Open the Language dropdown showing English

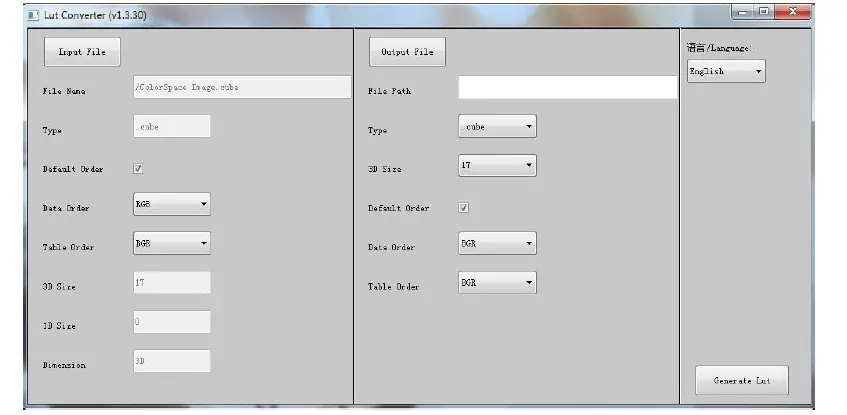(726, 71)
